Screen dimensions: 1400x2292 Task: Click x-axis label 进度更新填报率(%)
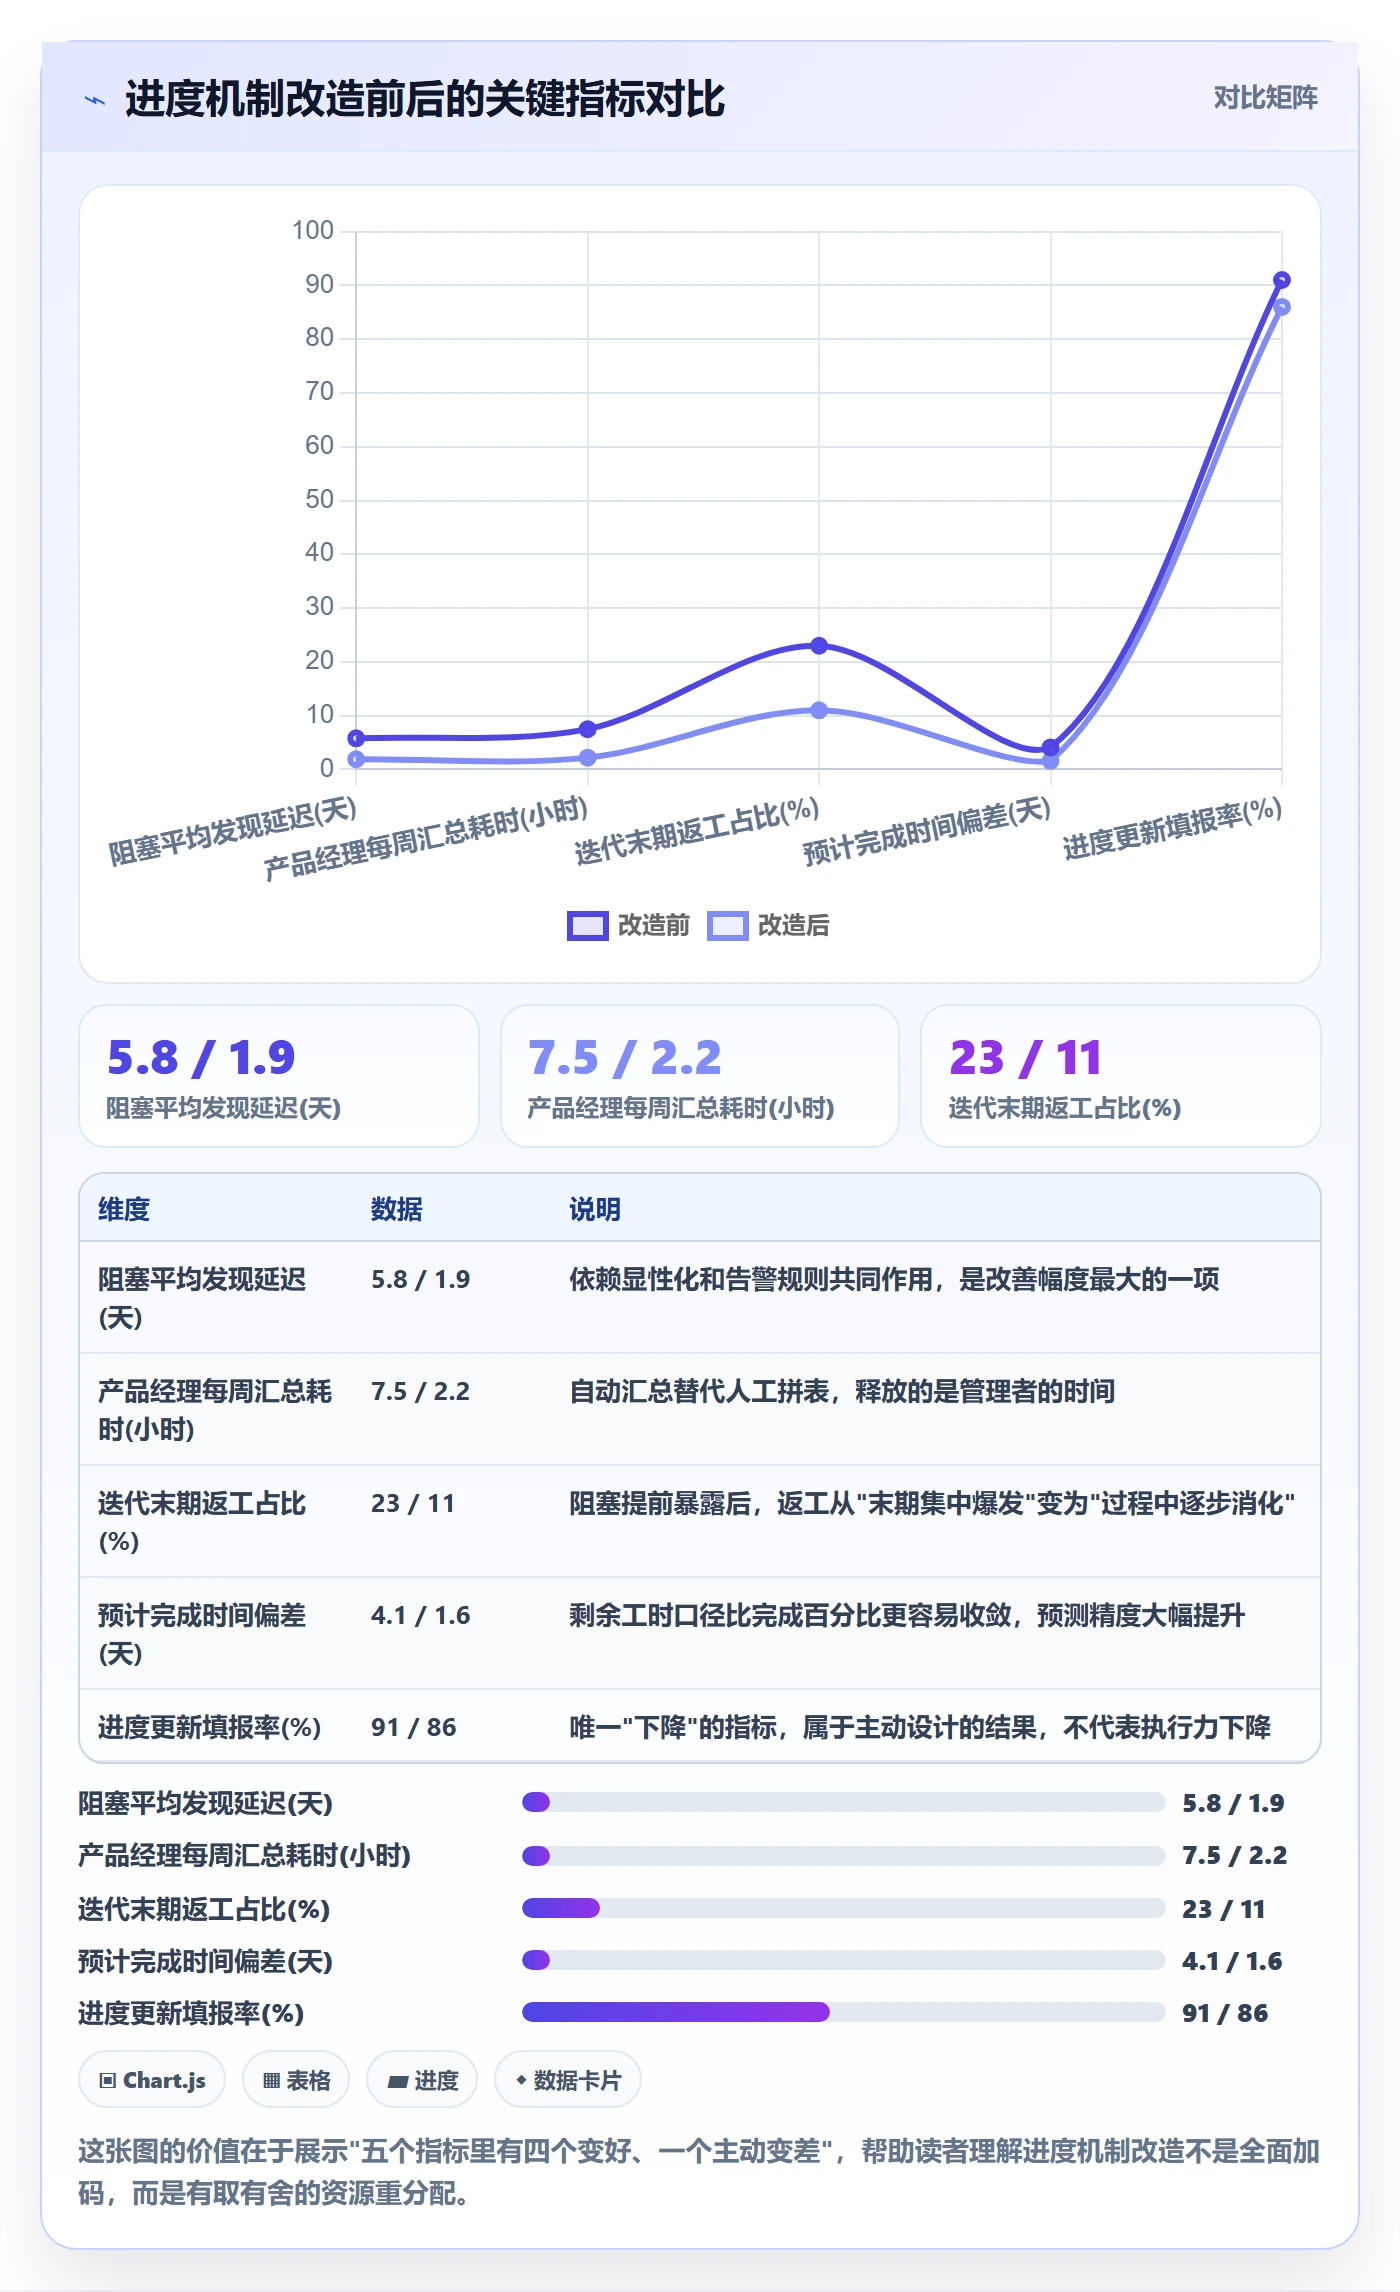point(1172,829)
